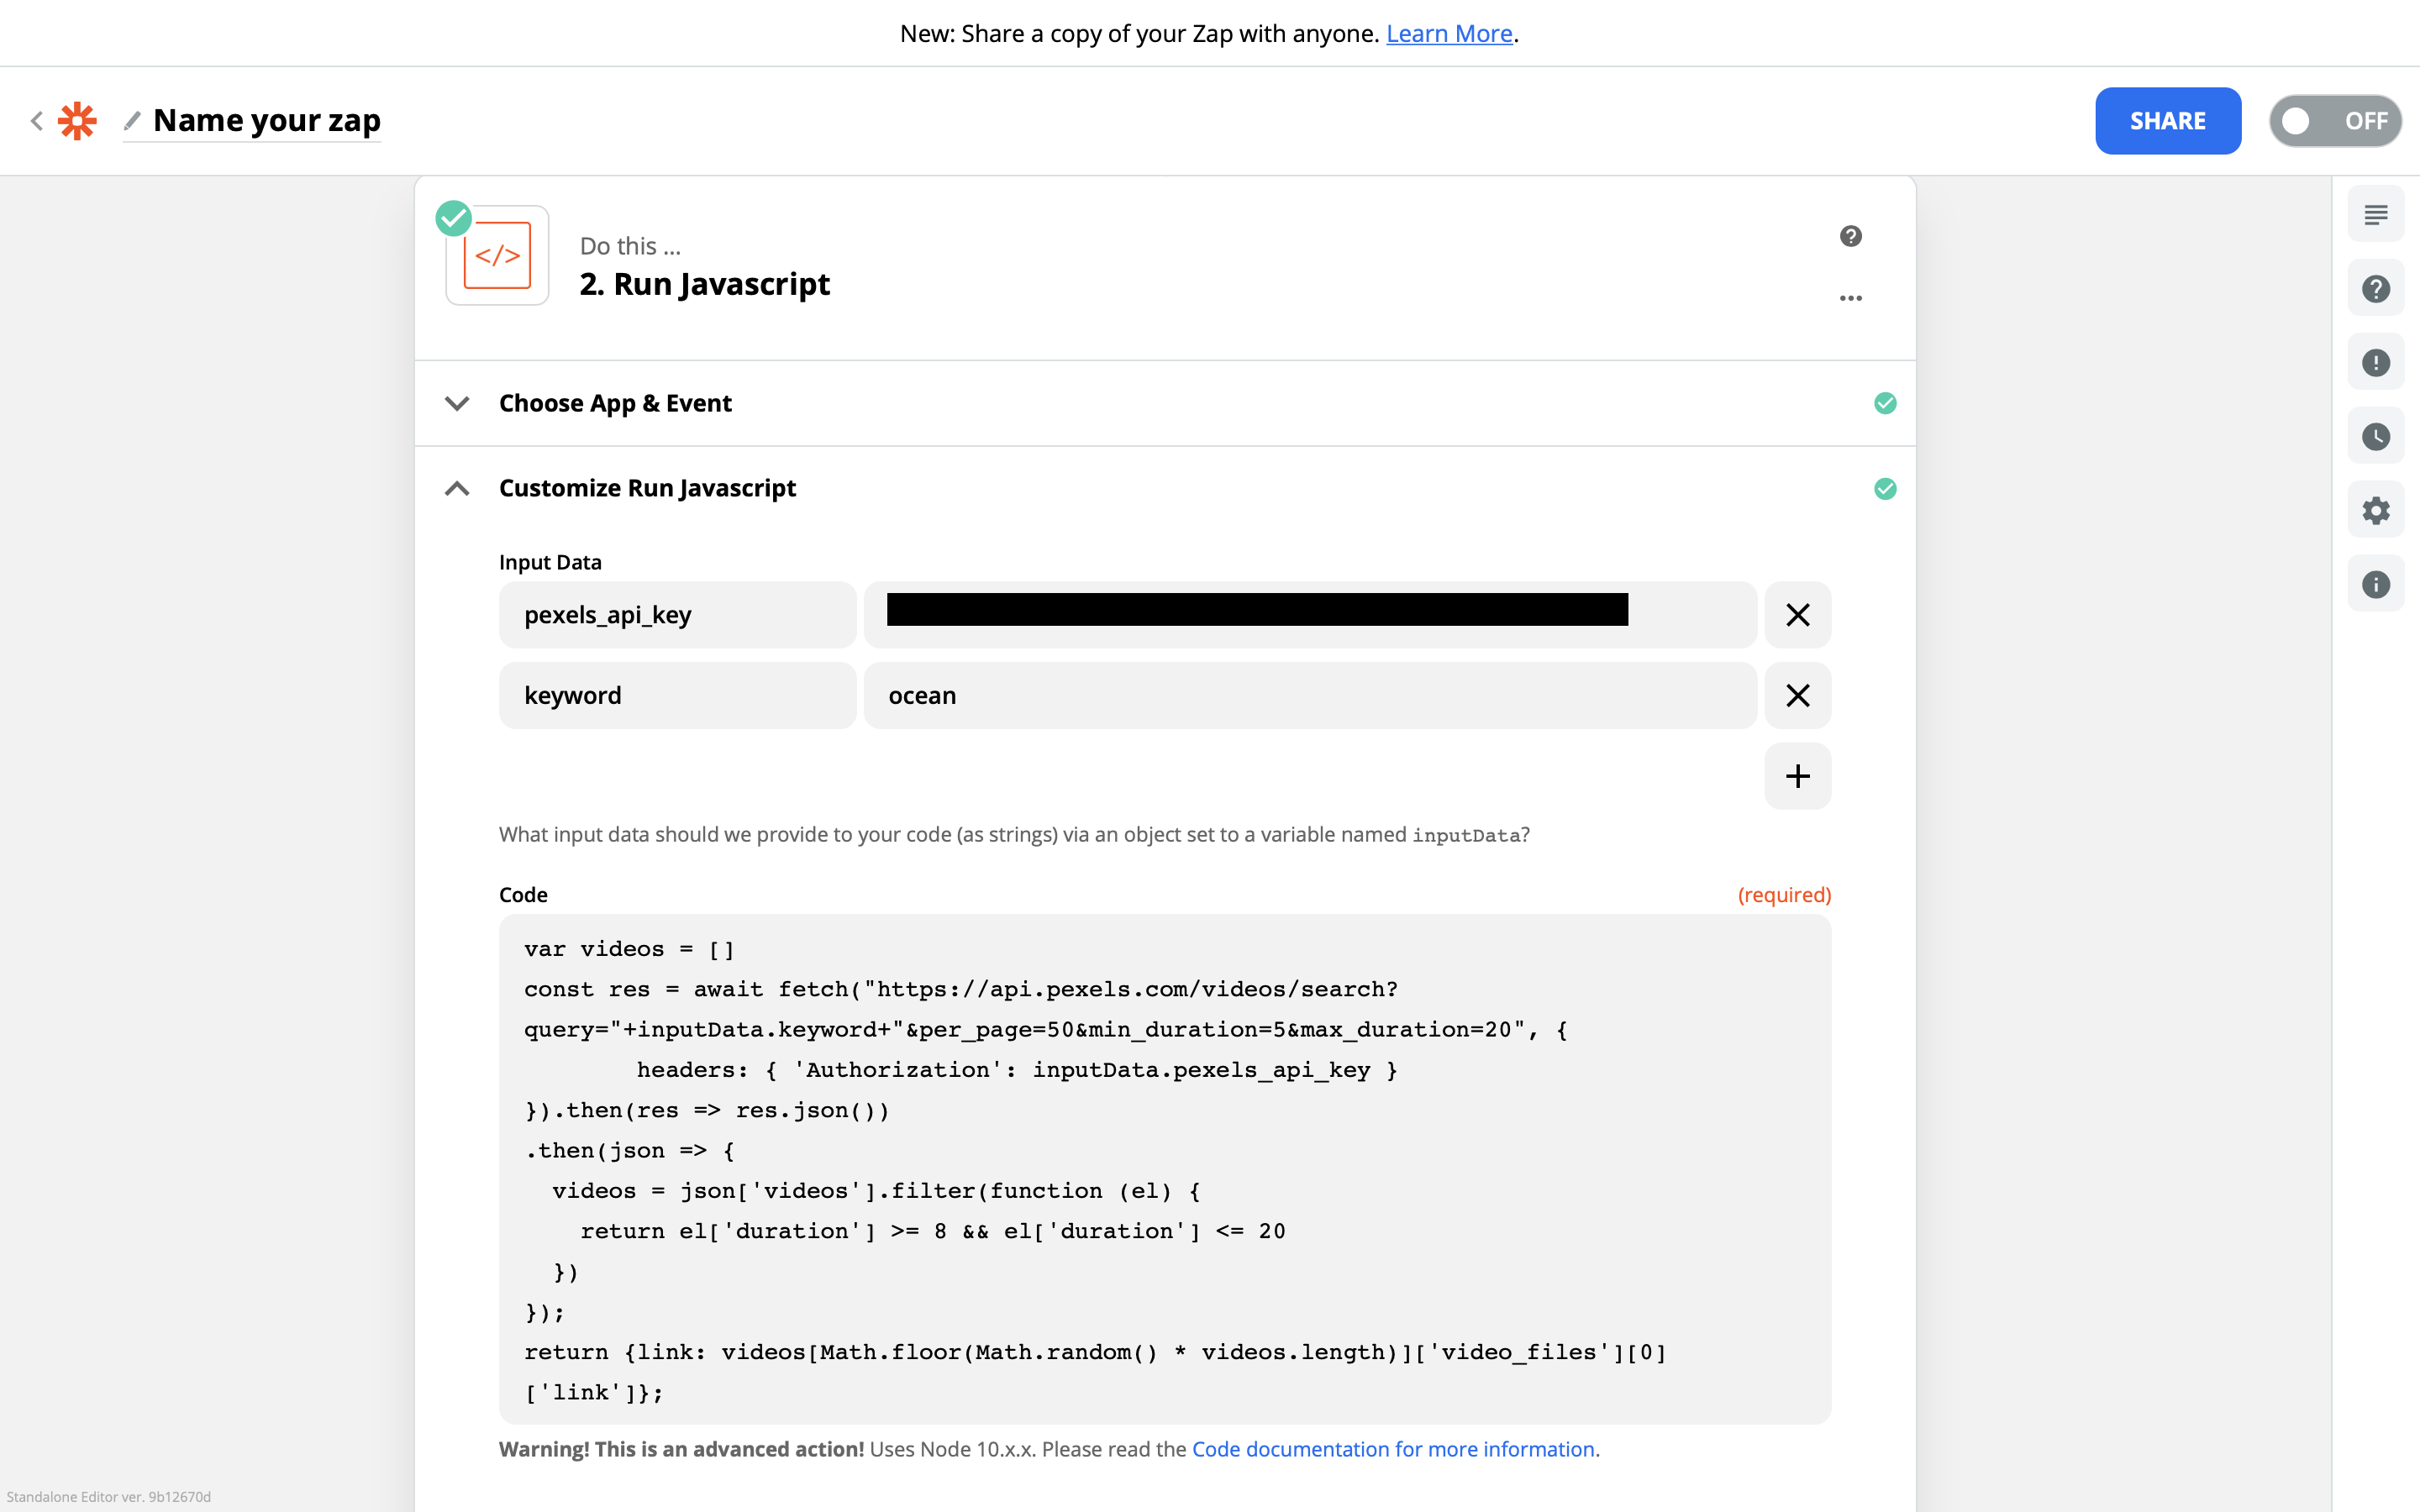Viewport: 2420px width, 1512px height.
Task: Open the step three-dots options menu
Action: (x=1850, y=298)
